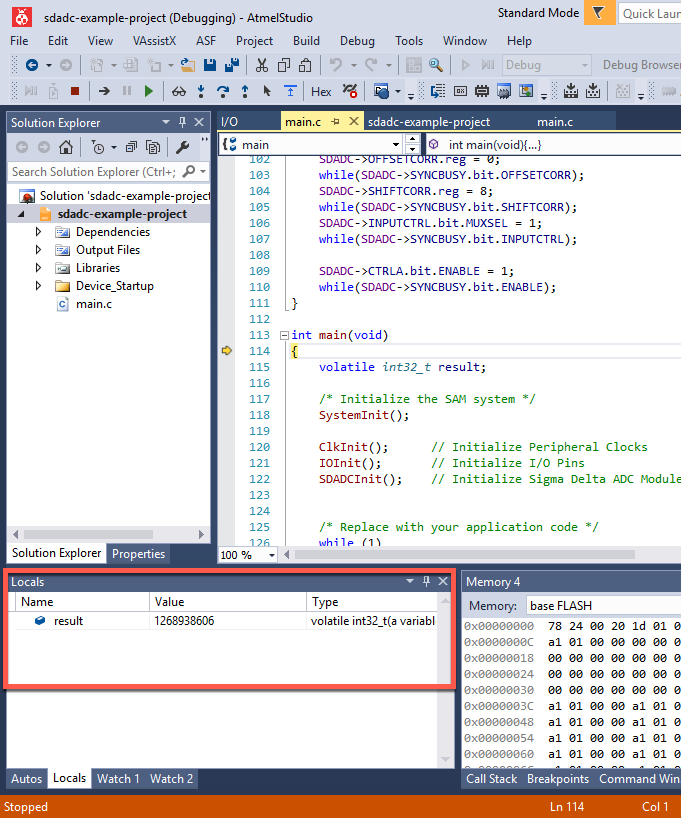The width and height of the screenshot is (681, 818).
Task: Click the Reset upward arrow icon
Action: [290, 91]
